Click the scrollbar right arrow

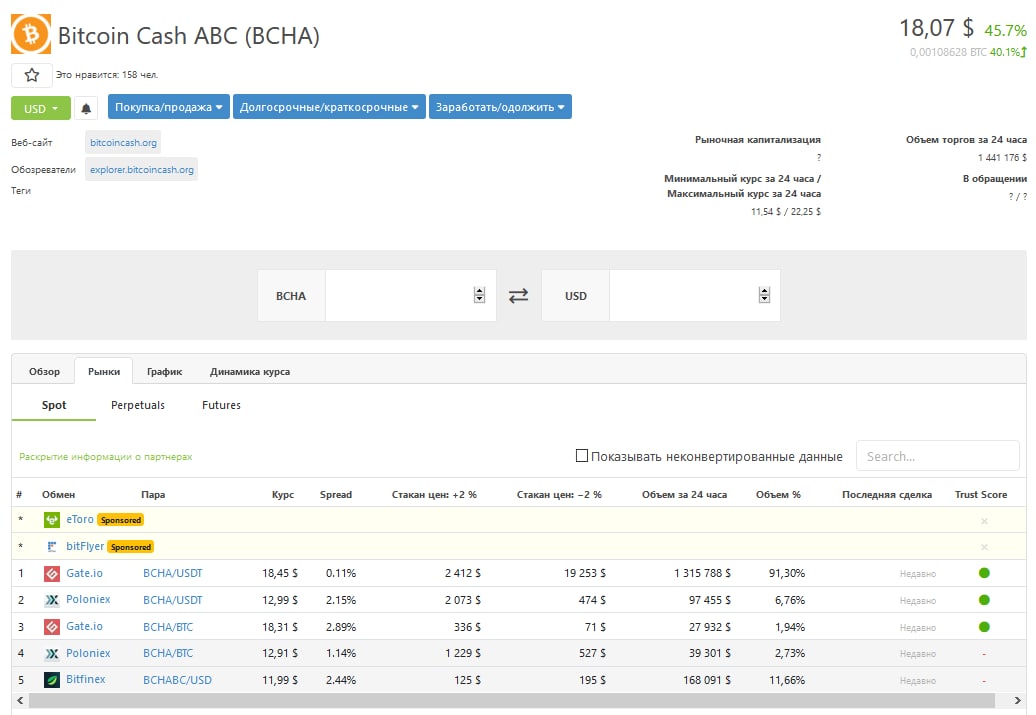click(1017, 700)
